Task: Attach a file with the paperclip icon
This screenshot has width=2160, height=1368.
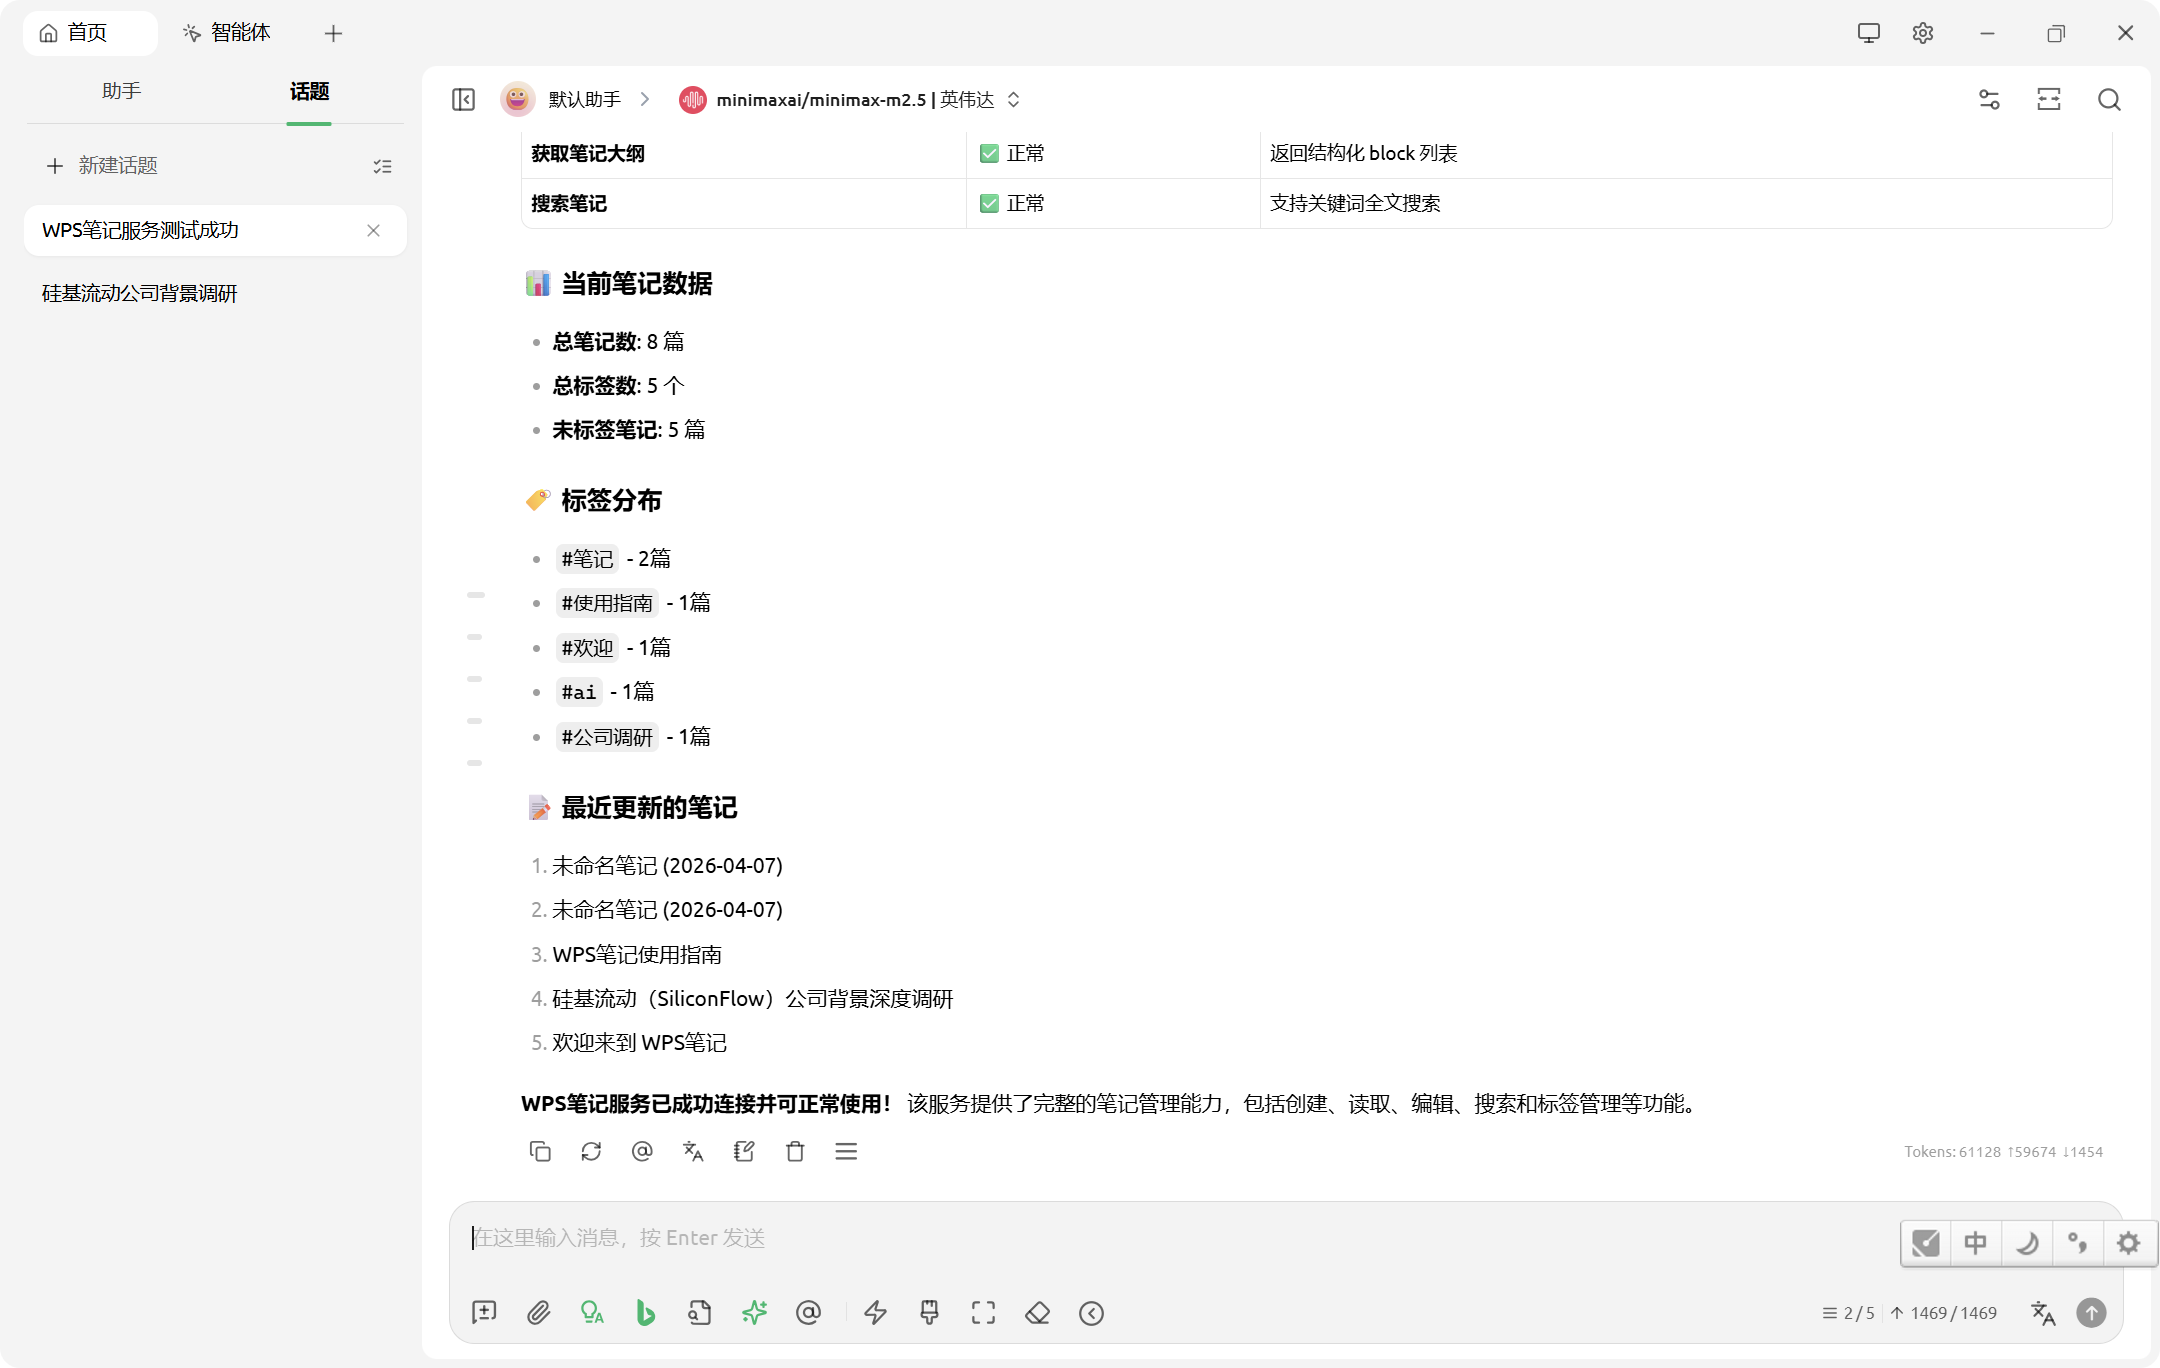Action: (538, 1312)
